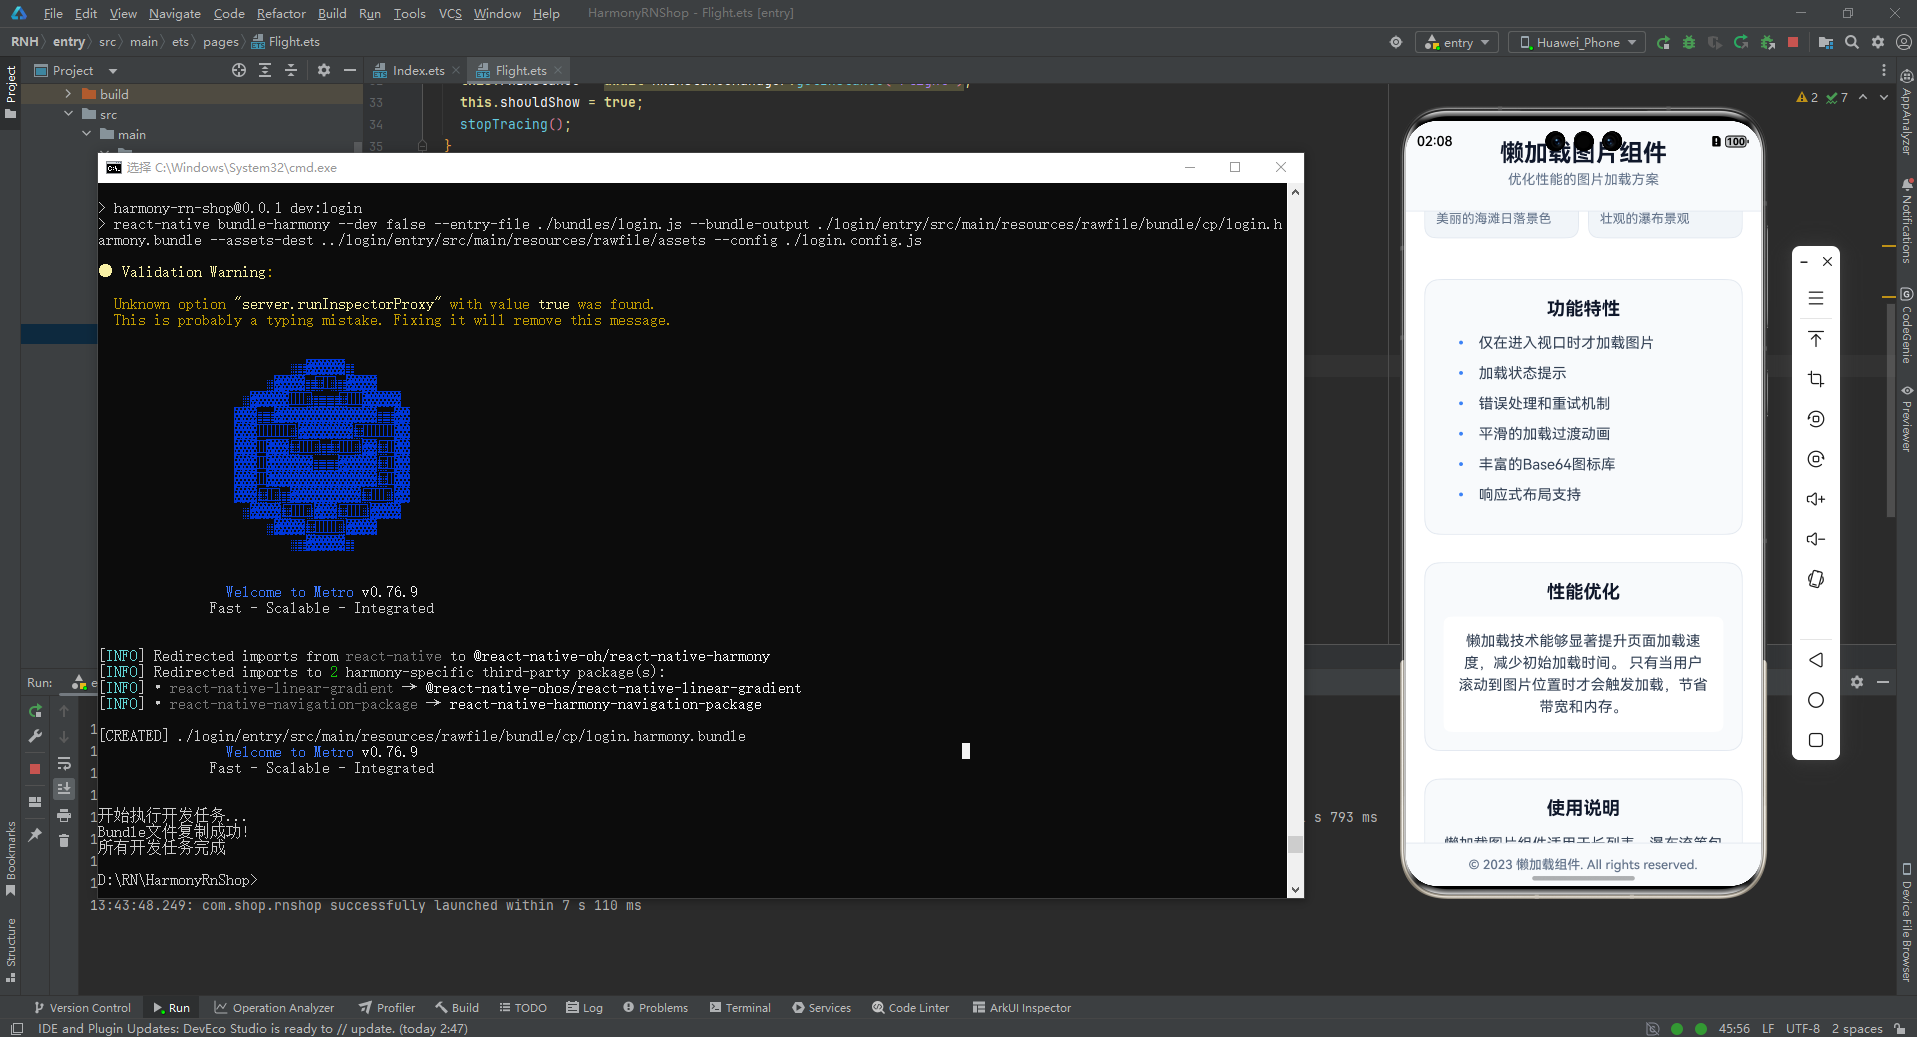This screenshot has height=1037, width=1917.
Task: Rerun the app in the Run panel
Action: click(35, 711)
